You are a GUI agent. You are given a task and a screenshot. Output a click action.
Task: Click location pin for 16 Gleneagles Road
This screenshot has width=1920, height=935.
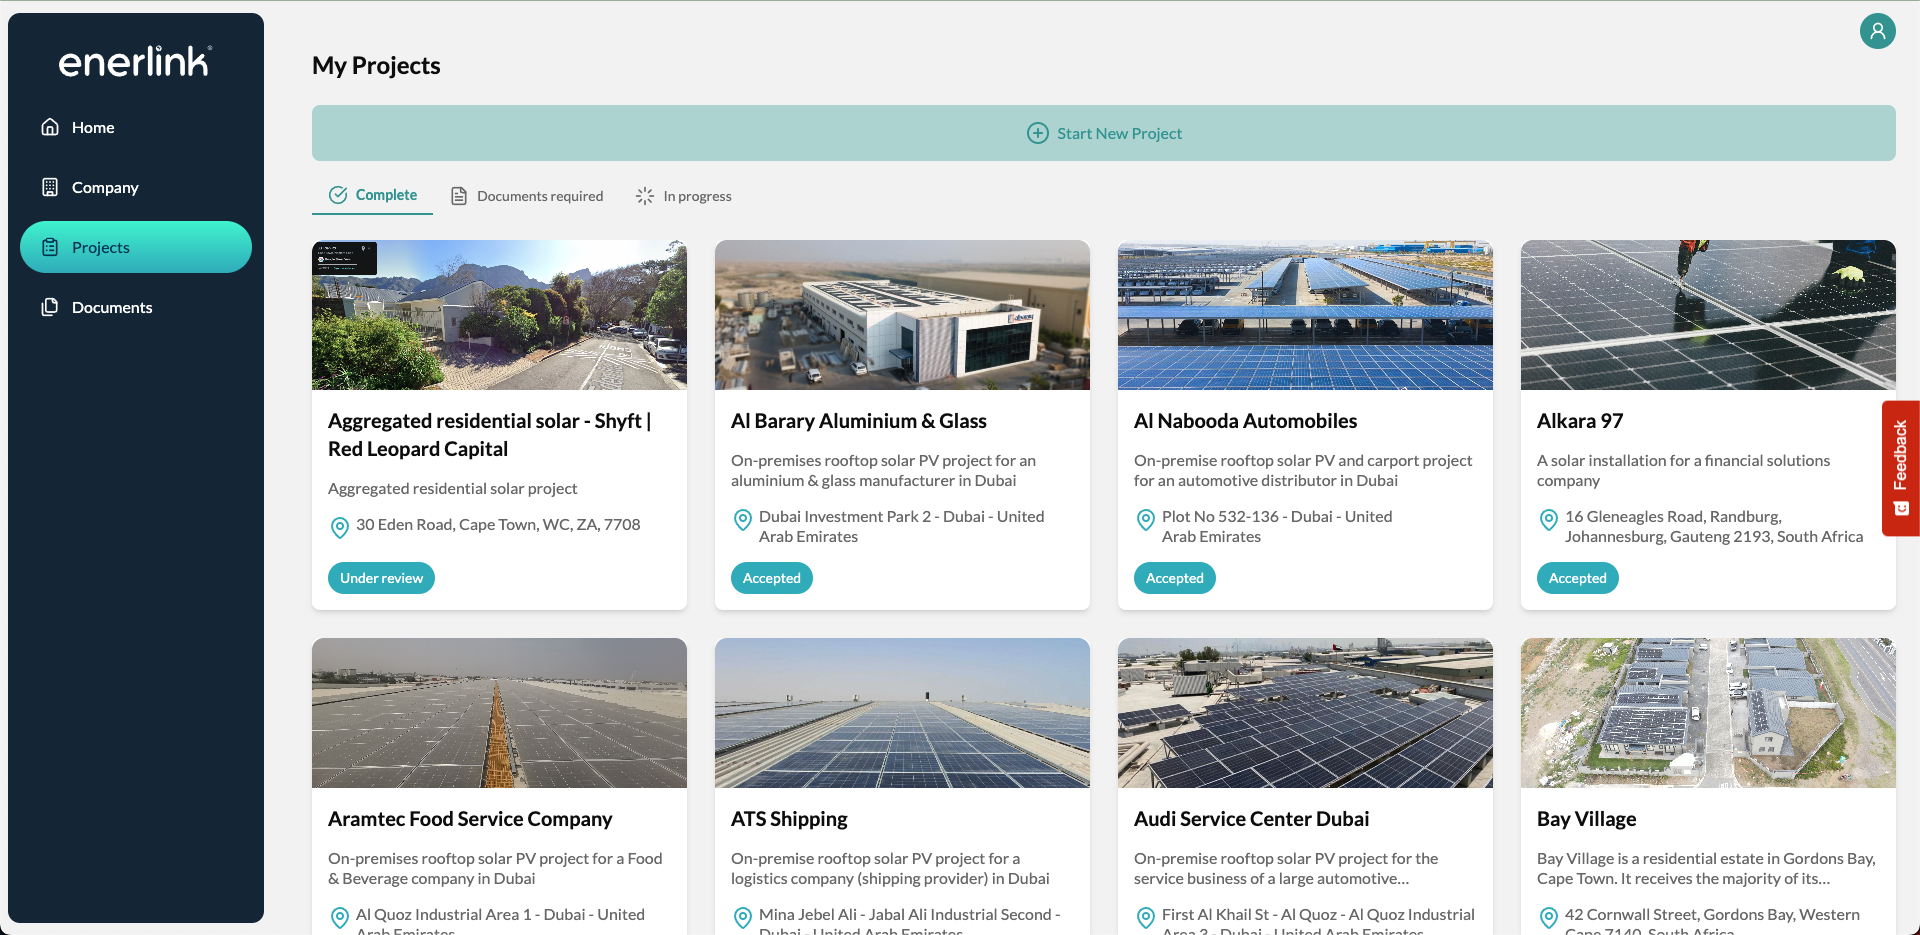click(x=1549, y=520)
